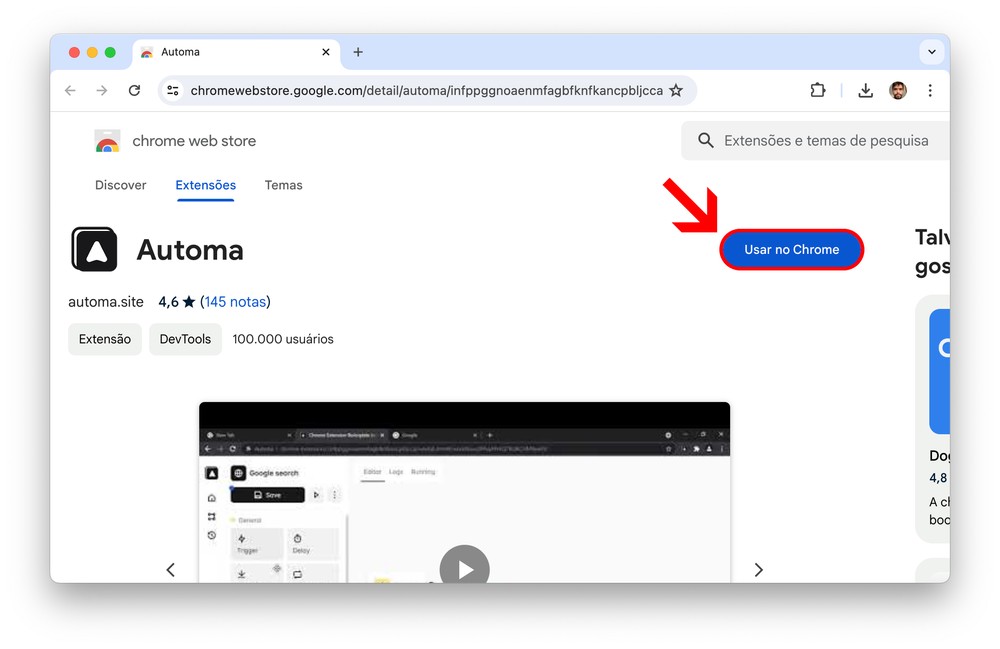The image size is (1000, 649).
Task: Click the Usar no Chrome button
Action: click(x=791, y=249)
